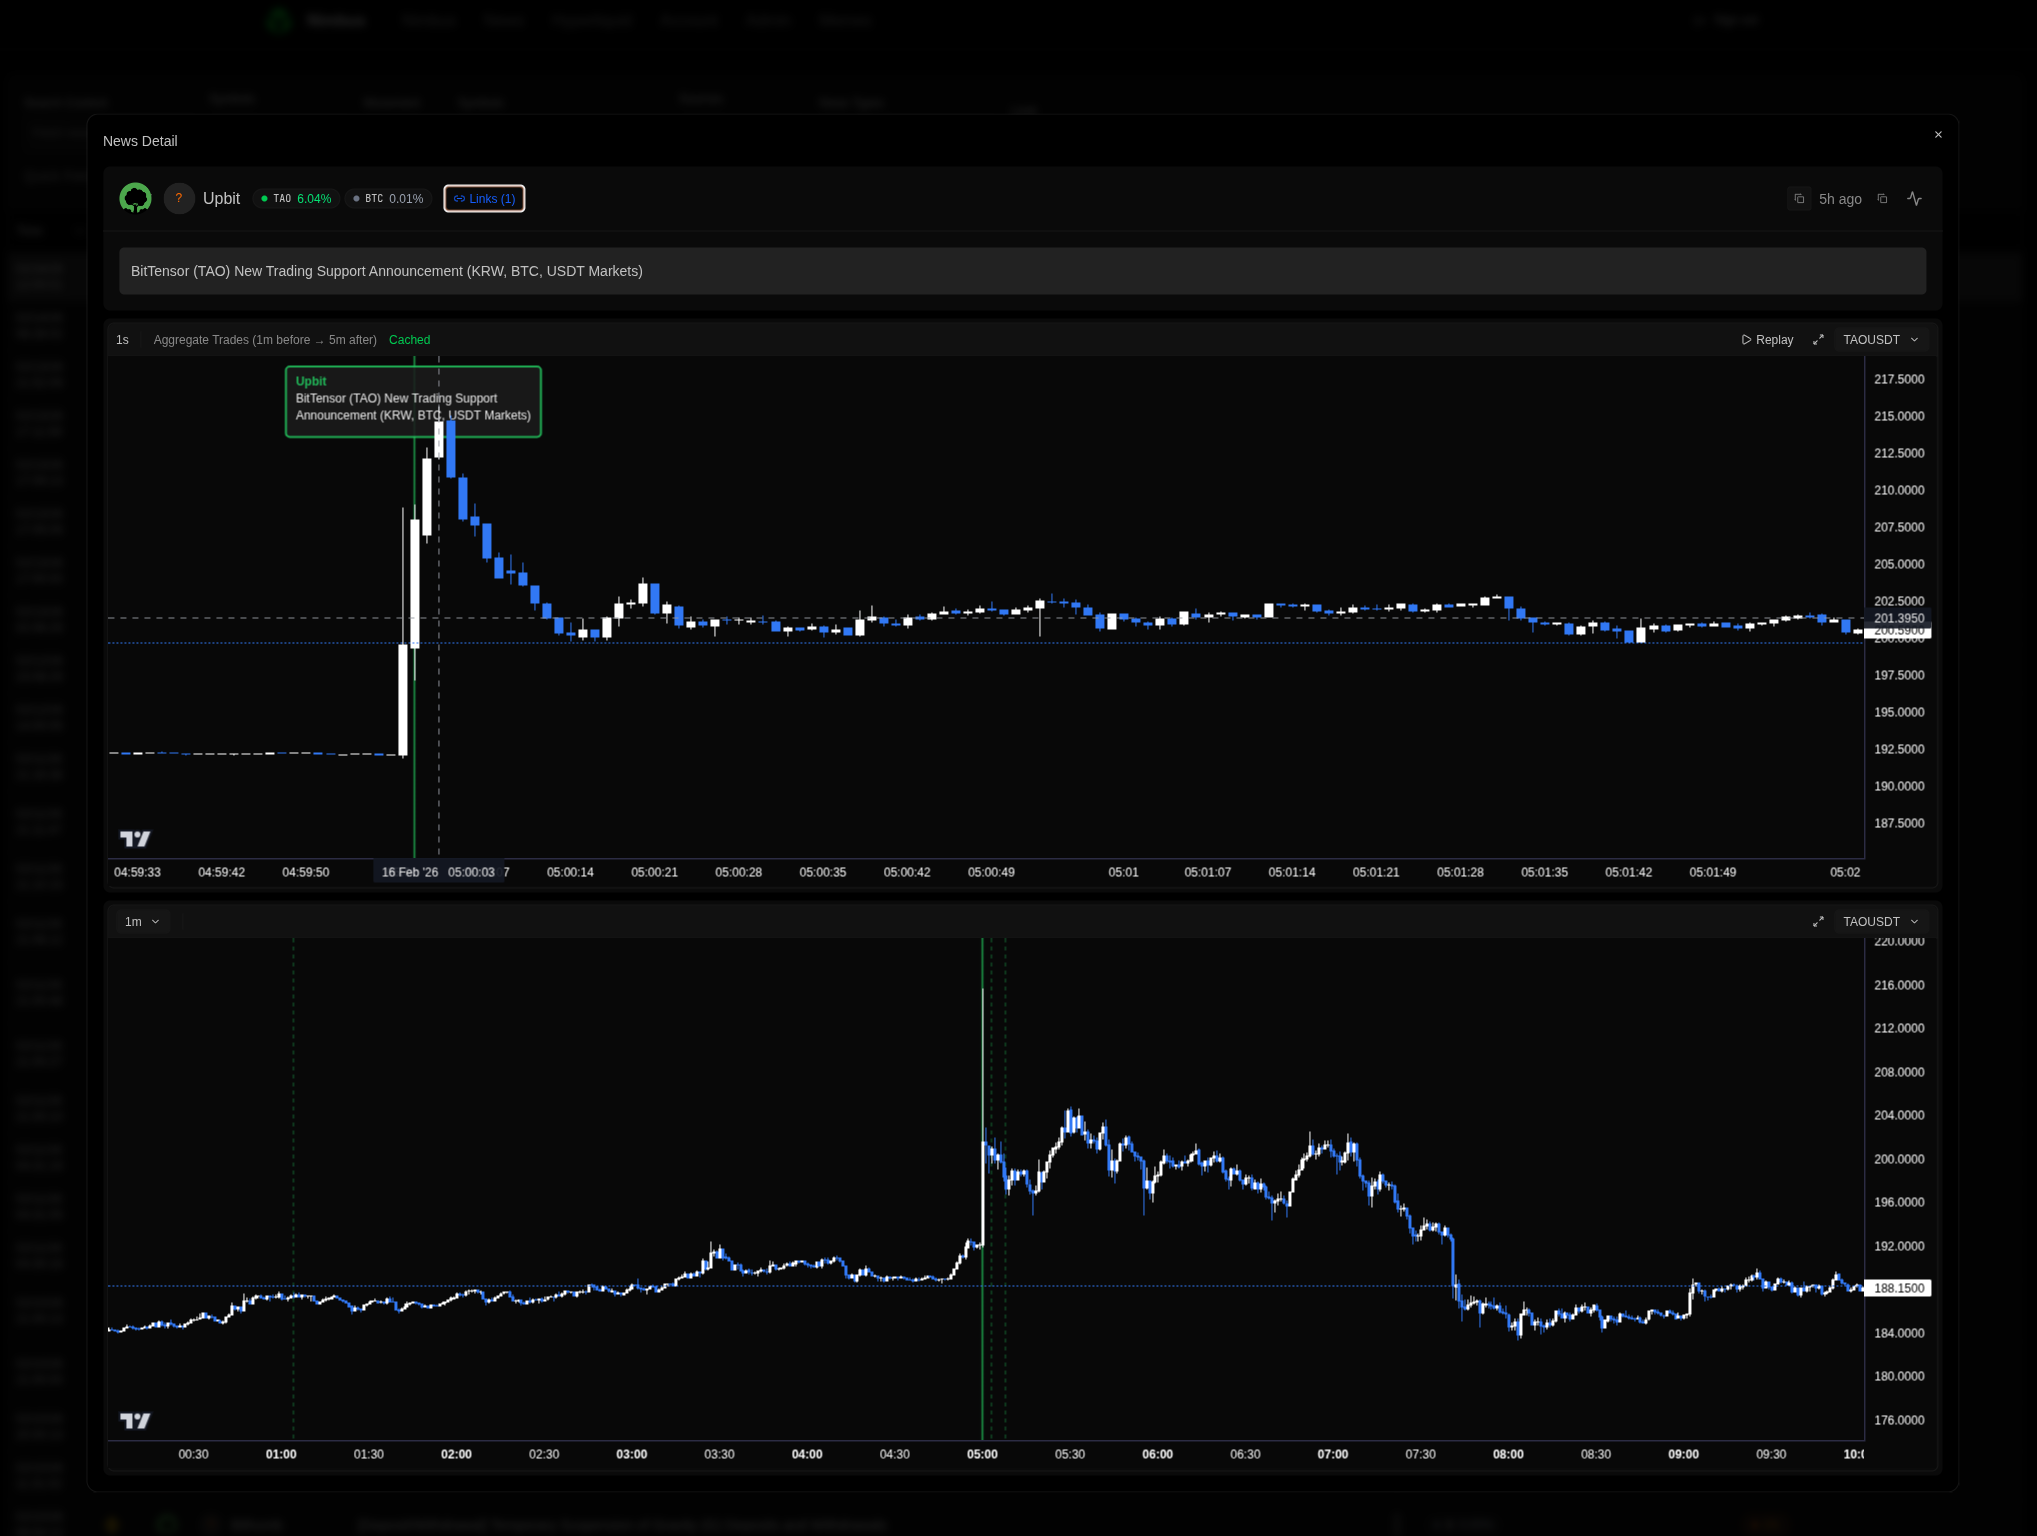This screenshot has width=2037, height=1536.
Task: Open the TAOUSDT dropdown on lower chart
Action: pyautogui.click(x=1881, y=922)
